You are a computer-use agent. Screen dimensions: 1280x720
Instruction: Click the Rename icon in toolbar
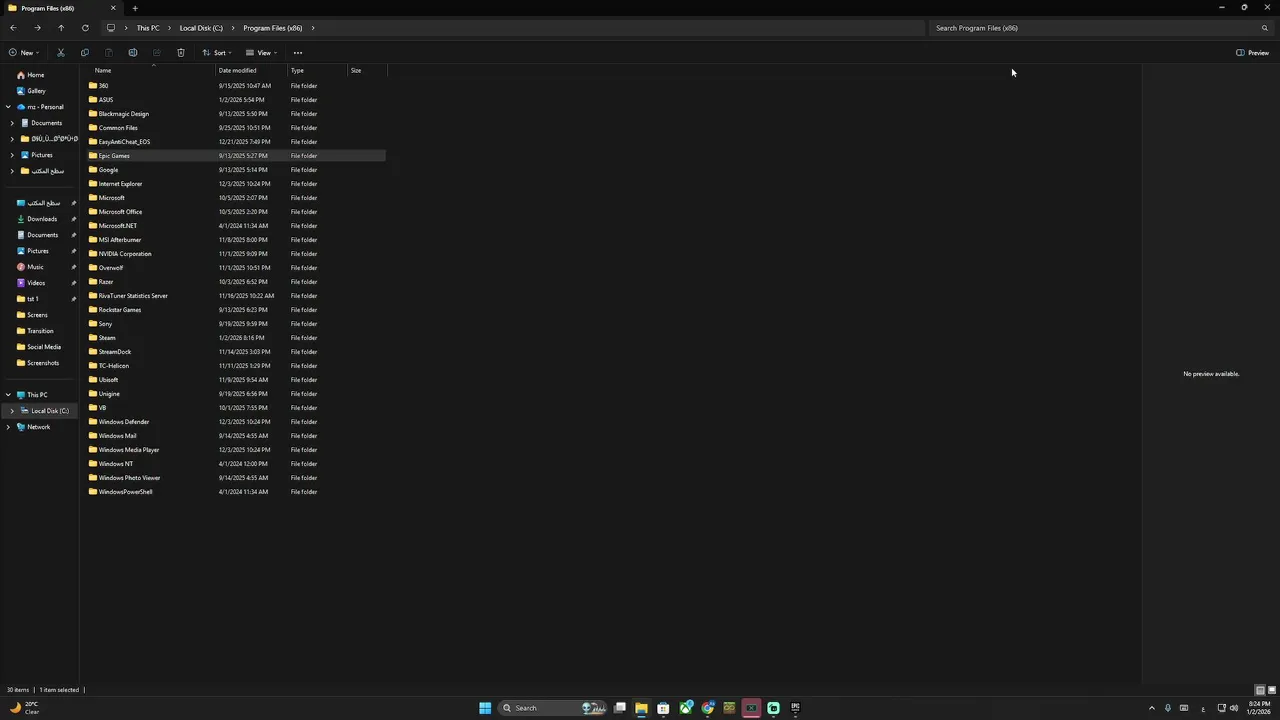(x=133, y=53)
